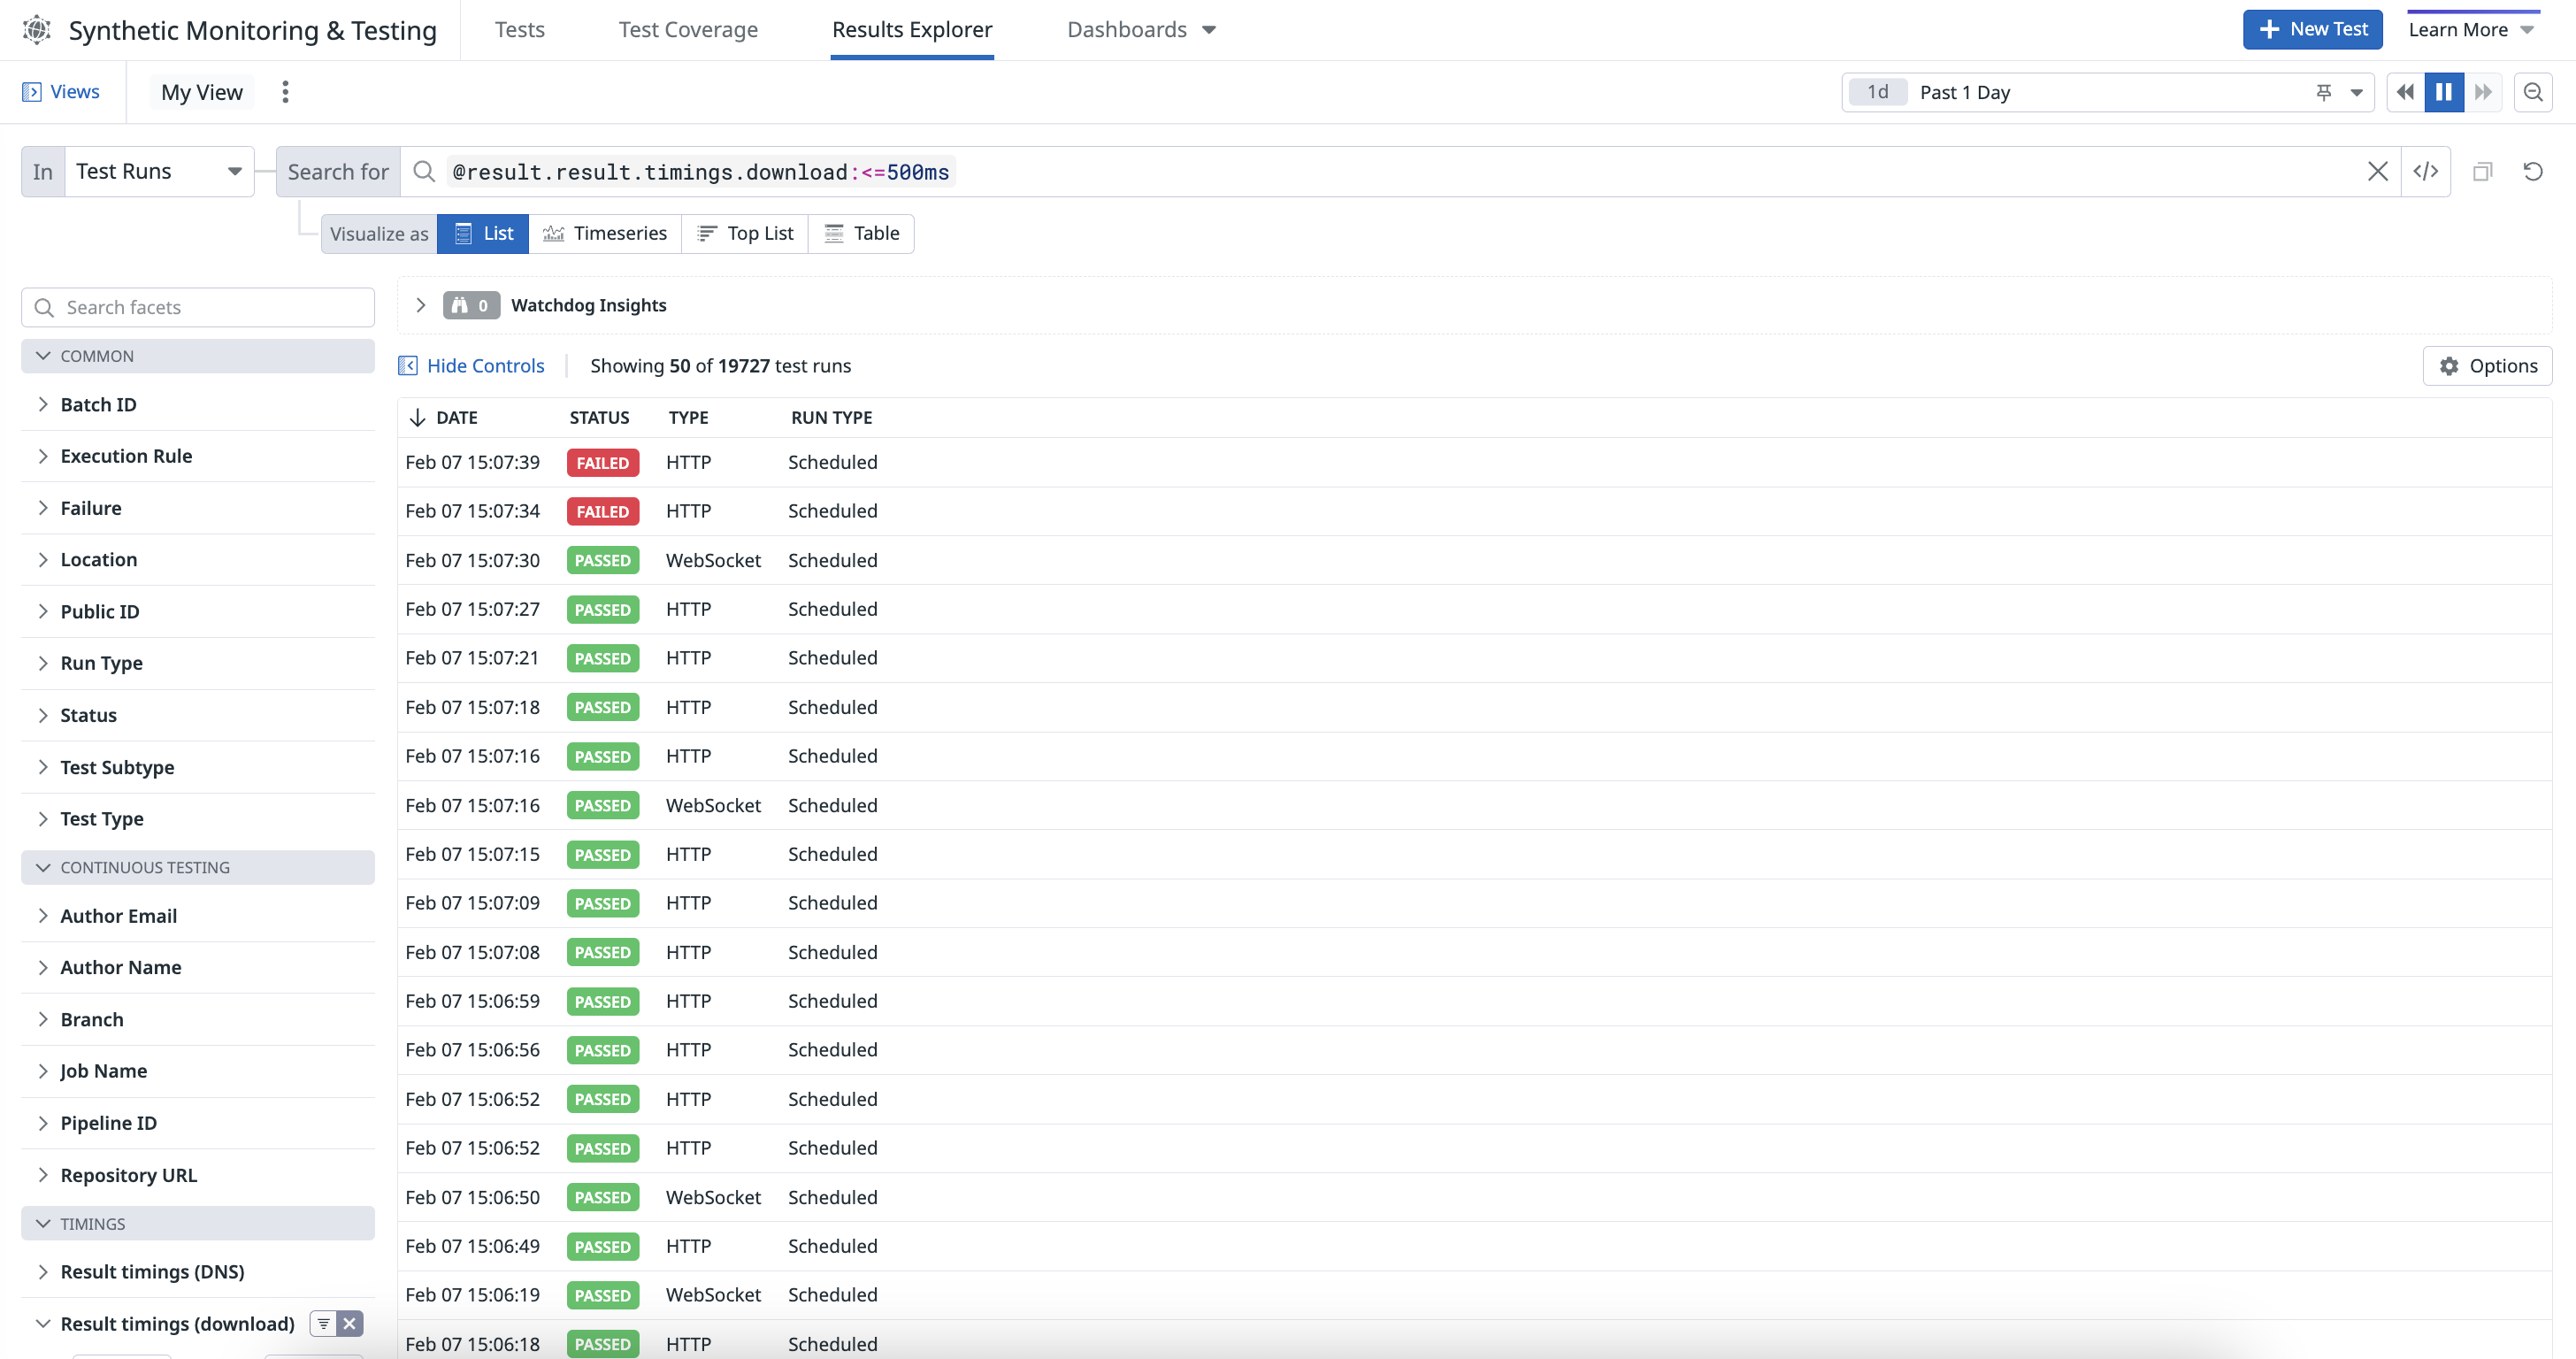Click the Search facets input
Screen dimensions: 2576x1359
[x=198, y=308]
